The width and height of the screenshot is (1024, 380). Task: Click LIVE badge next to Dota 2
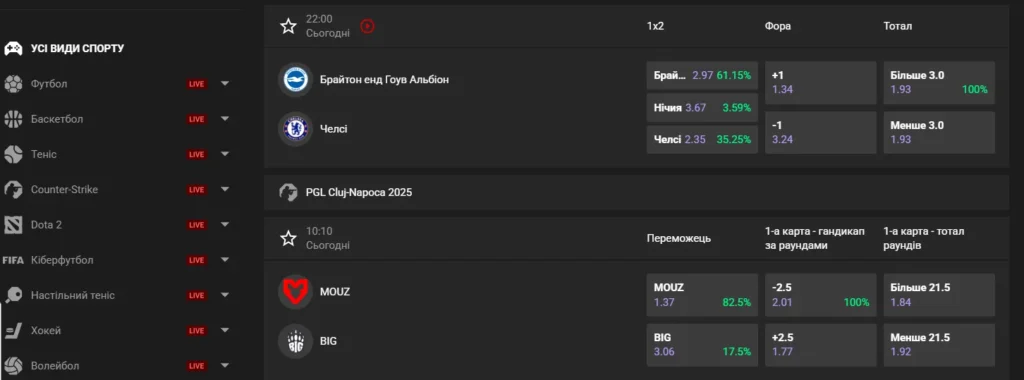click(197, 225)
